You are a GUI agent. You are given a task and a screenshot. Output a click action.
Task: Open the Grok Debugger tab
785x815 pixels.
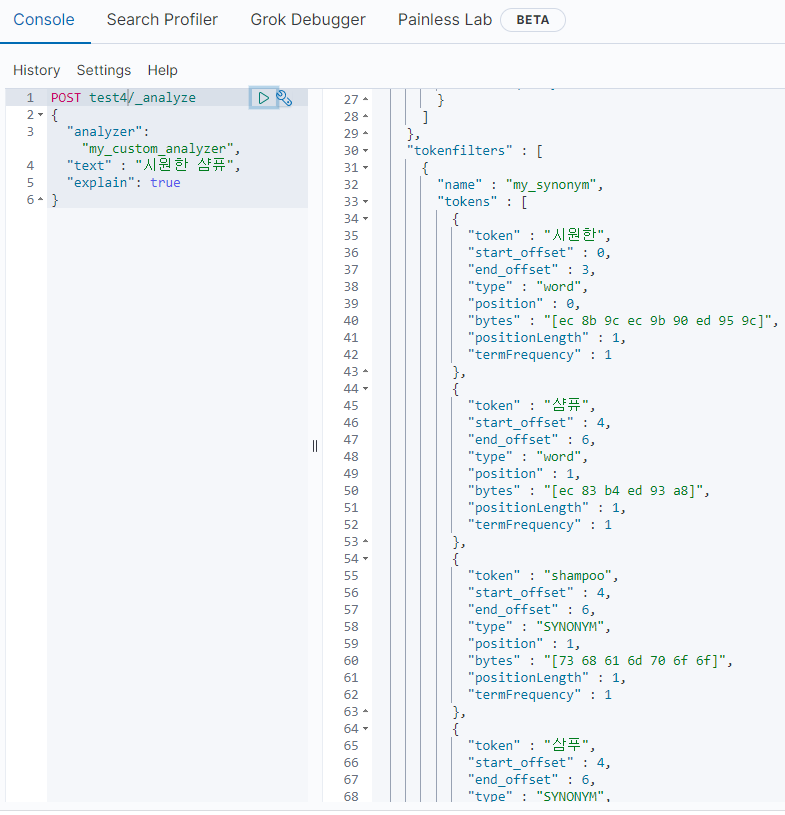point(308,20)
